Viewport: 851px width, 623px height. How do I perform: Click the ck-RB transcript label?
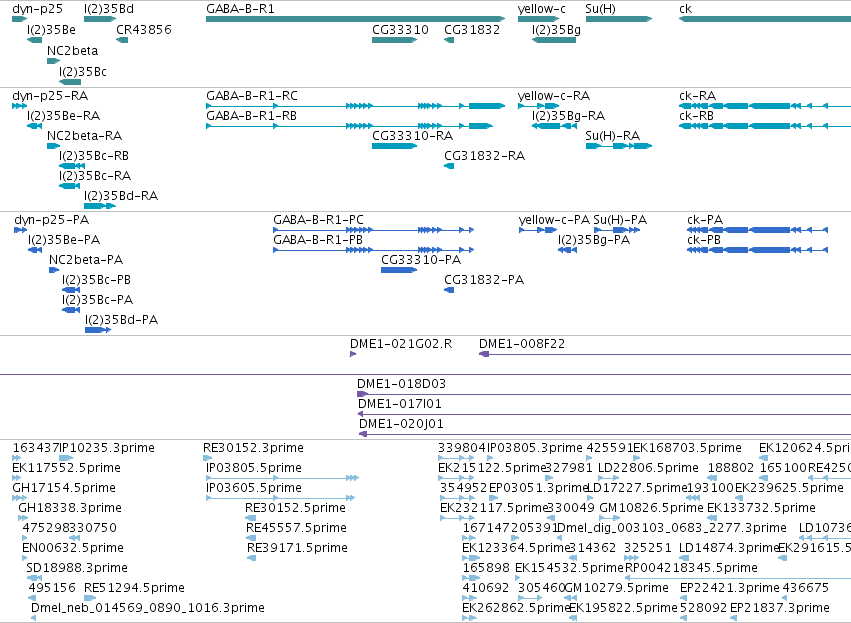(696, 116)
